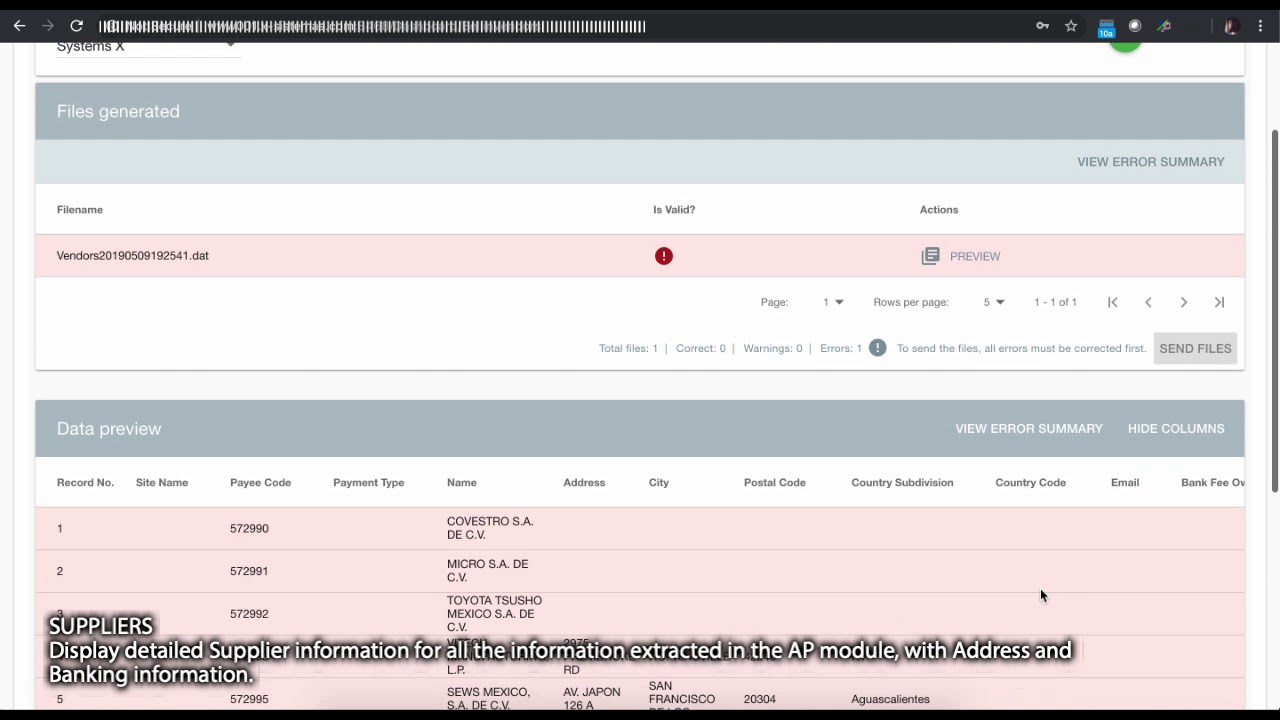Click the Is Valid? column header

click(674, 210)
